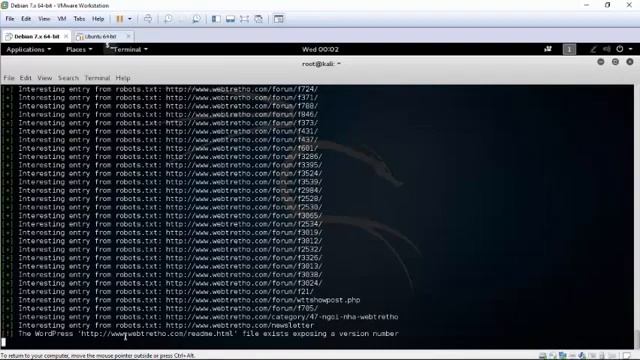Image resolution: width=640 pixels, height=360 pixels.
Task: Click the readme.html URL in last output line
Action: (x=157, y=334)
